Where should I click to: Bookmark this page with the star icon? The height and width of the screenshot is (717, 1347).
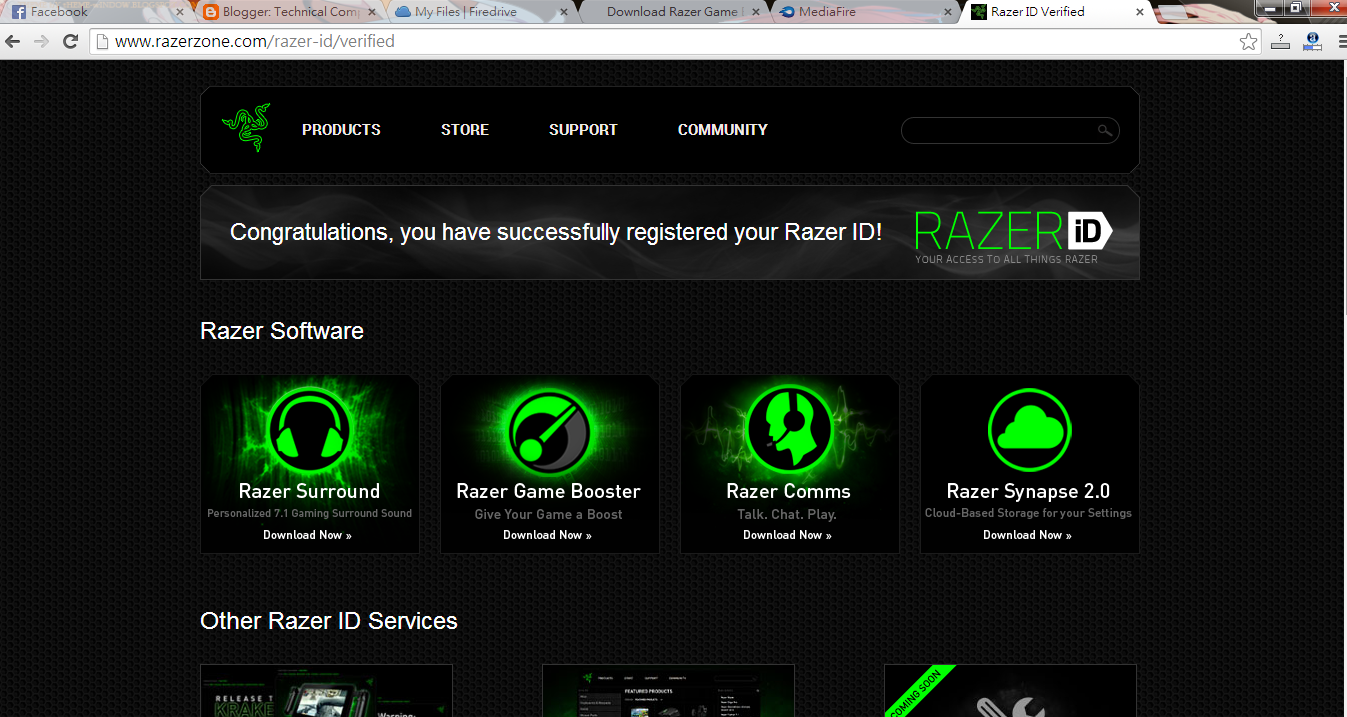click(x=1248, y=42)
